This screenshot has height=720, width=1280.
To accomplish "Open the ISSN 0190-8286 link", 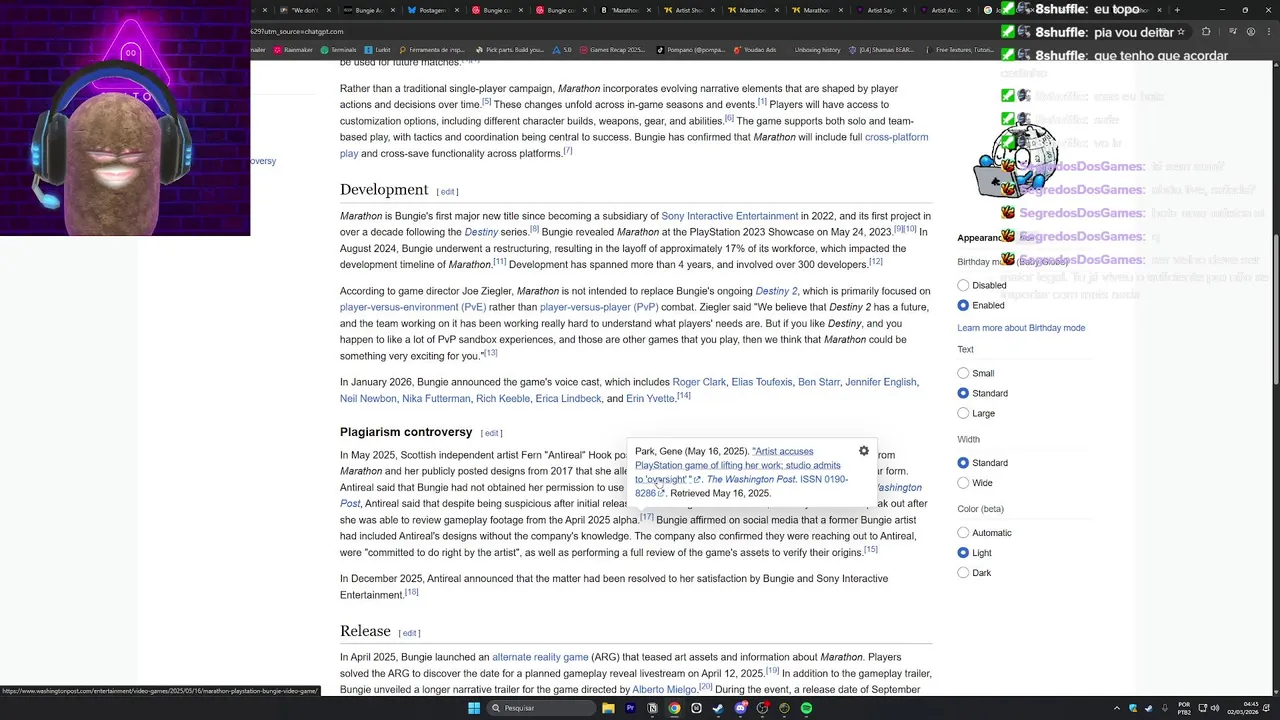I will 741,486.
